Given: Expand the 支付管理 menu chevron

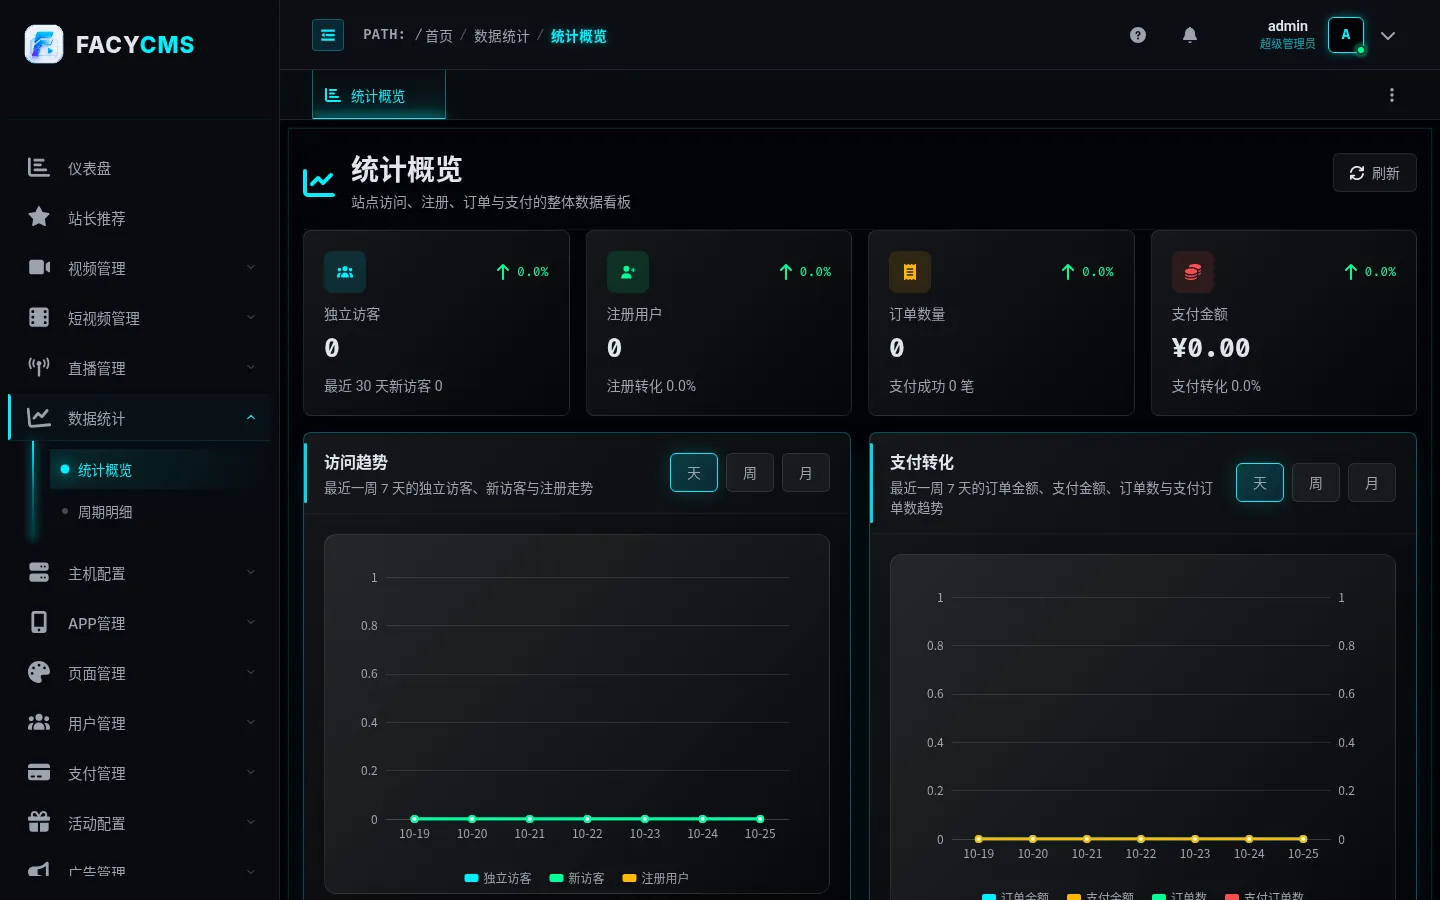Looking at the screenshot, I should pyautogui.click(x=251, y=773).
